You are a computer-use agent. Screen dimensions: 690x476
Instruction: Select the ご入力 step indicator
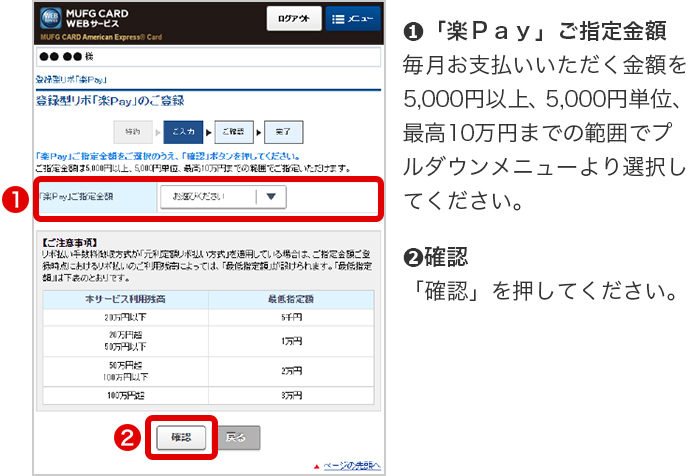point(182,131)
